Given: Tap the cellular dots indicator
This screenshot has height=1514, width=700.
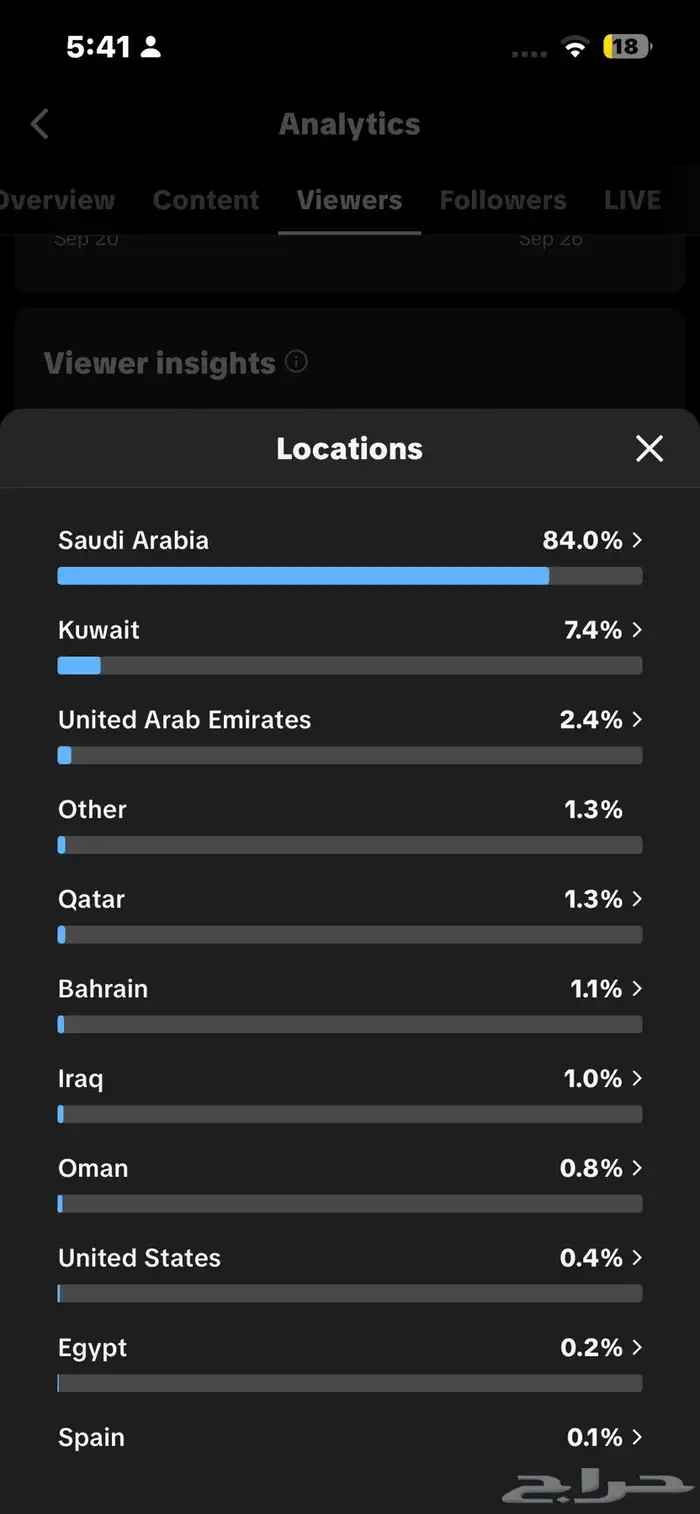Looking at the screenshot, I should [x=528, y=52].
